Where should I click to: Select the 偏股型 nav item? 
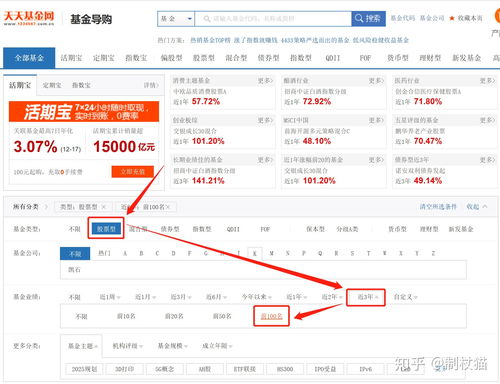point(172,58)
